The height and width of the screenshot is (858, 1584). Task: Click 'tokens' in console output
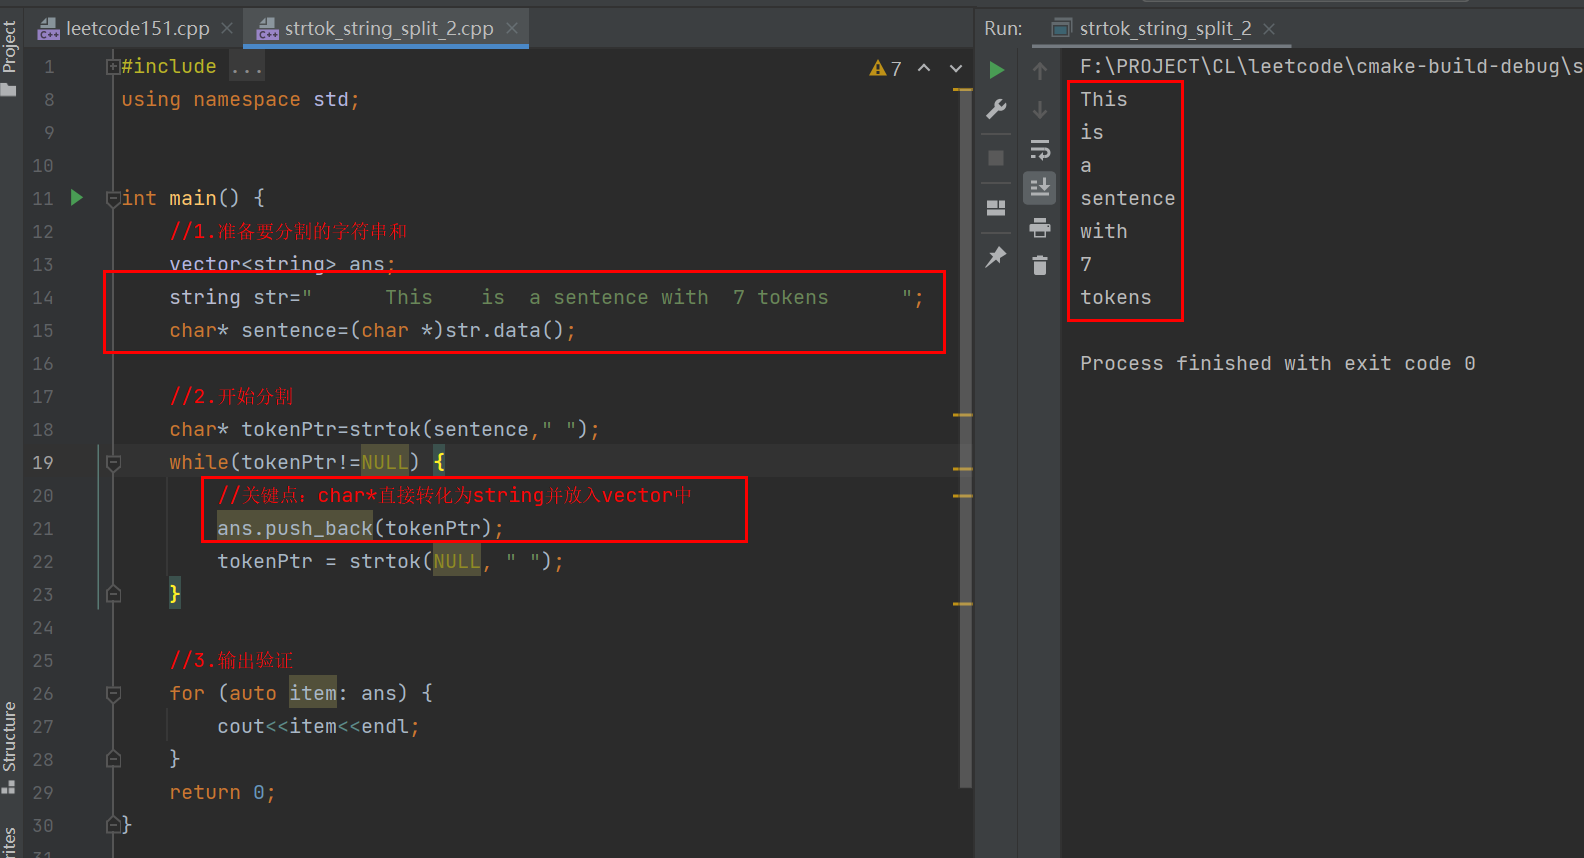[1116, 297]
